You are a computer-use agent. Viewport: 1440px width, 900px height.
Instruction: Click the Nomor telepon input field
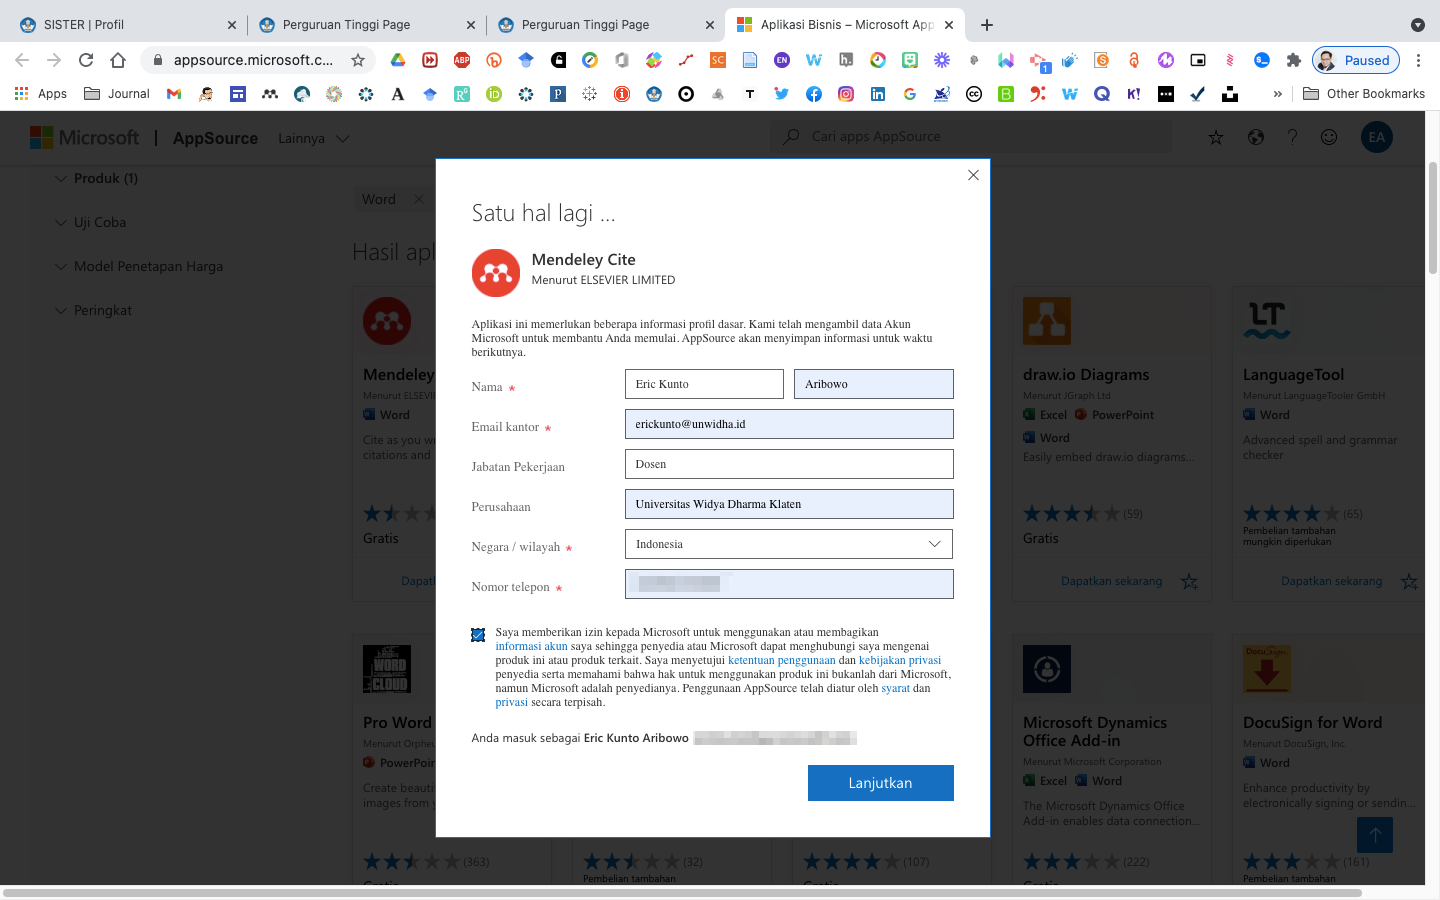tap(789, 584)
